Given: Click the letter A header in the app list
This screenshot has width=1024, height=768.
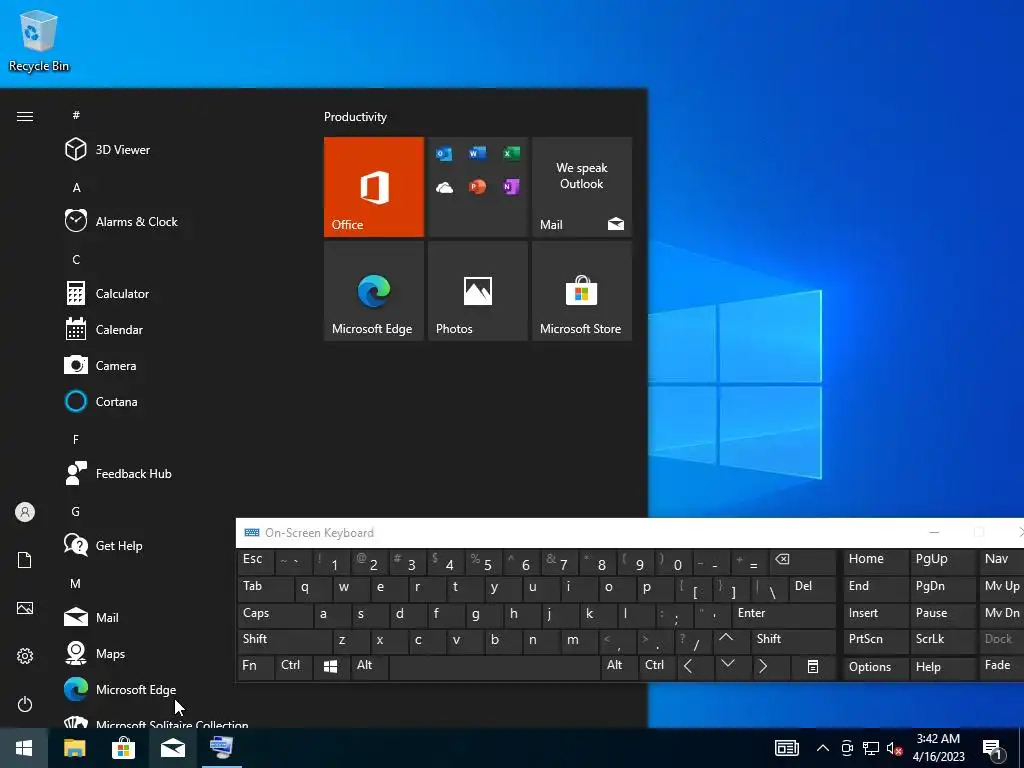Looking at the screenshot, I should pos(76,187).
